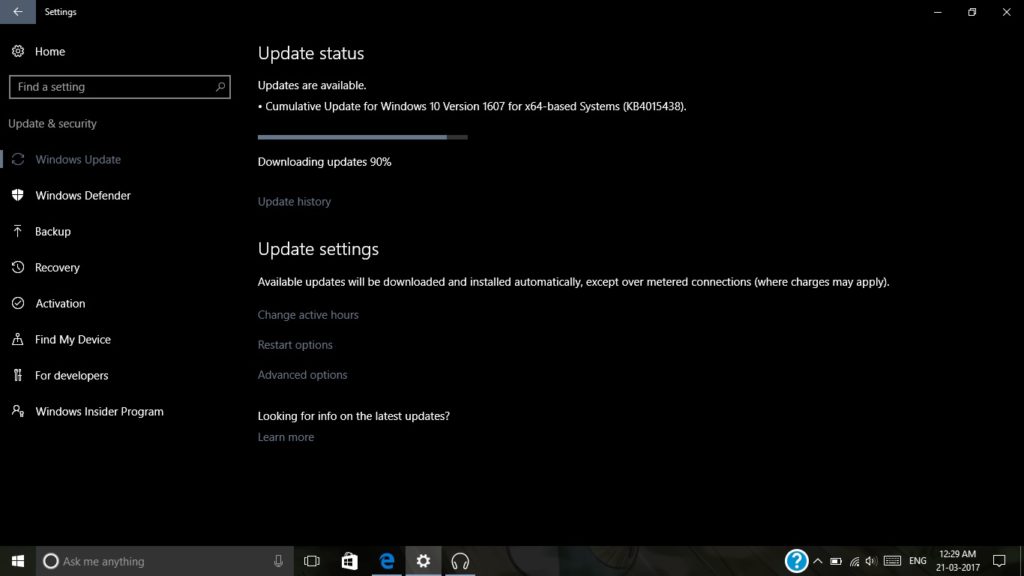
Task: Click the KB4015438 cumulative update entry
Action: [472, 106]
